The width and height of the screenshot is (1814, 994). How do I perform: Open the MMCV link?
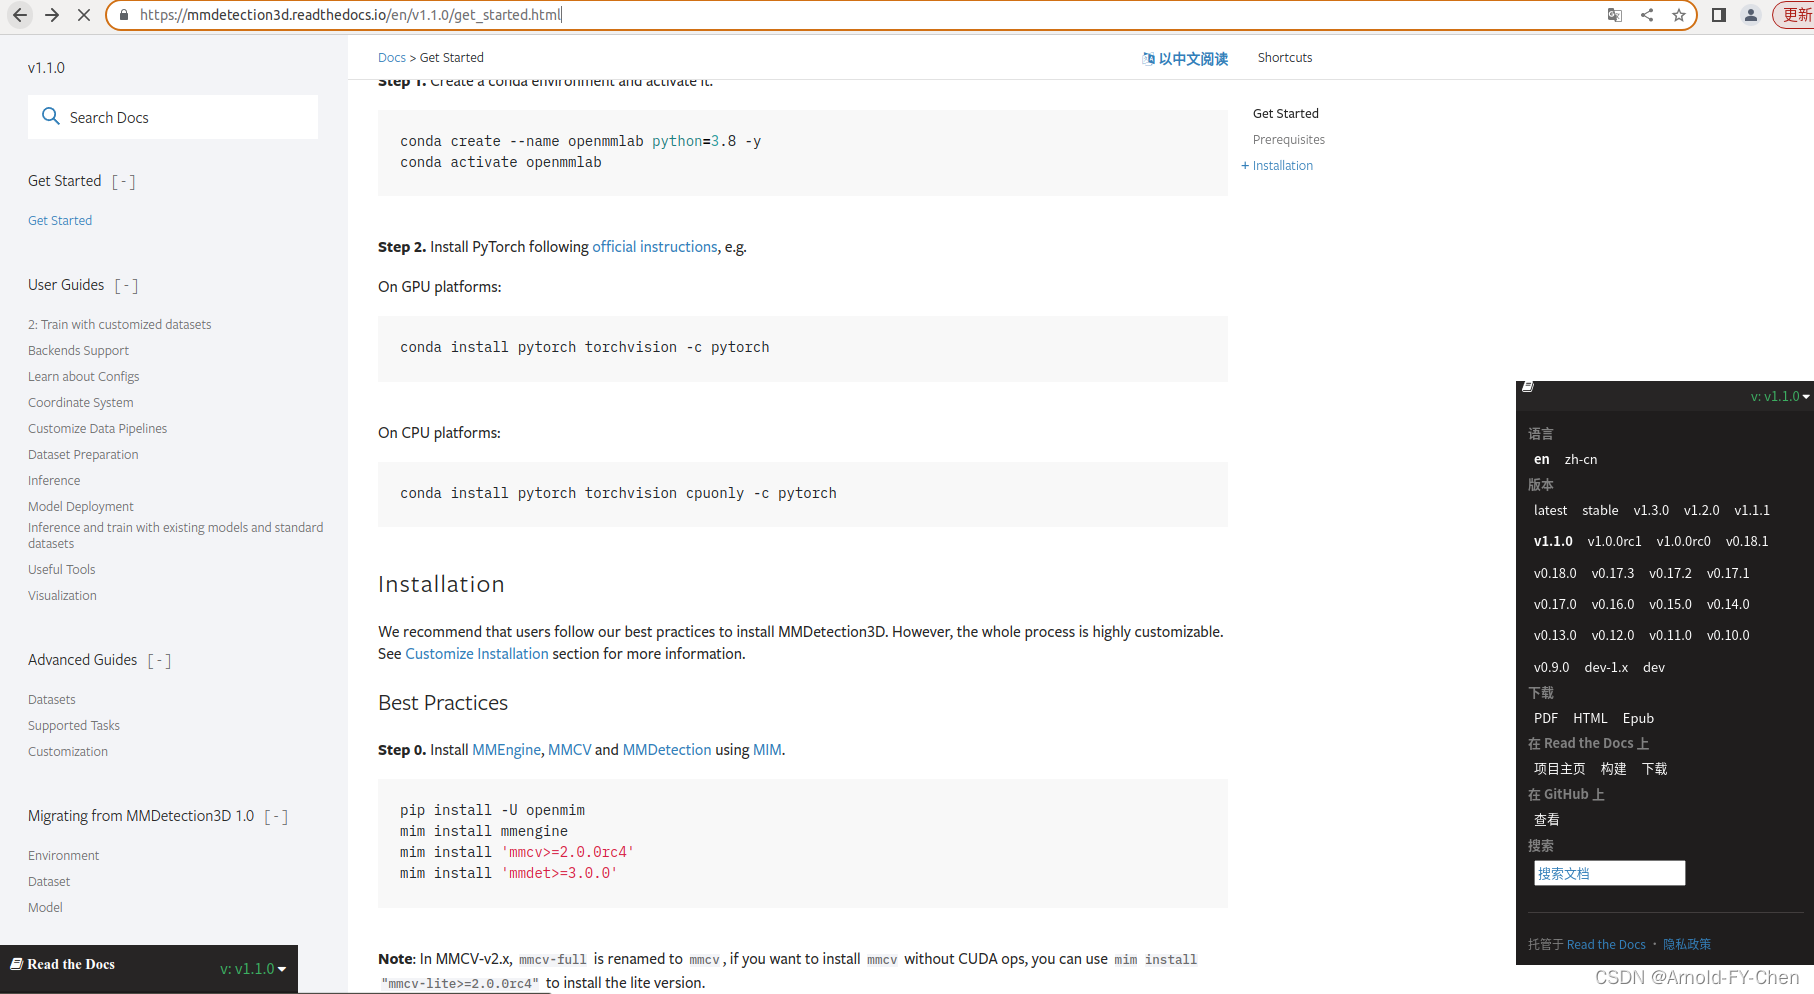(570, 750)
